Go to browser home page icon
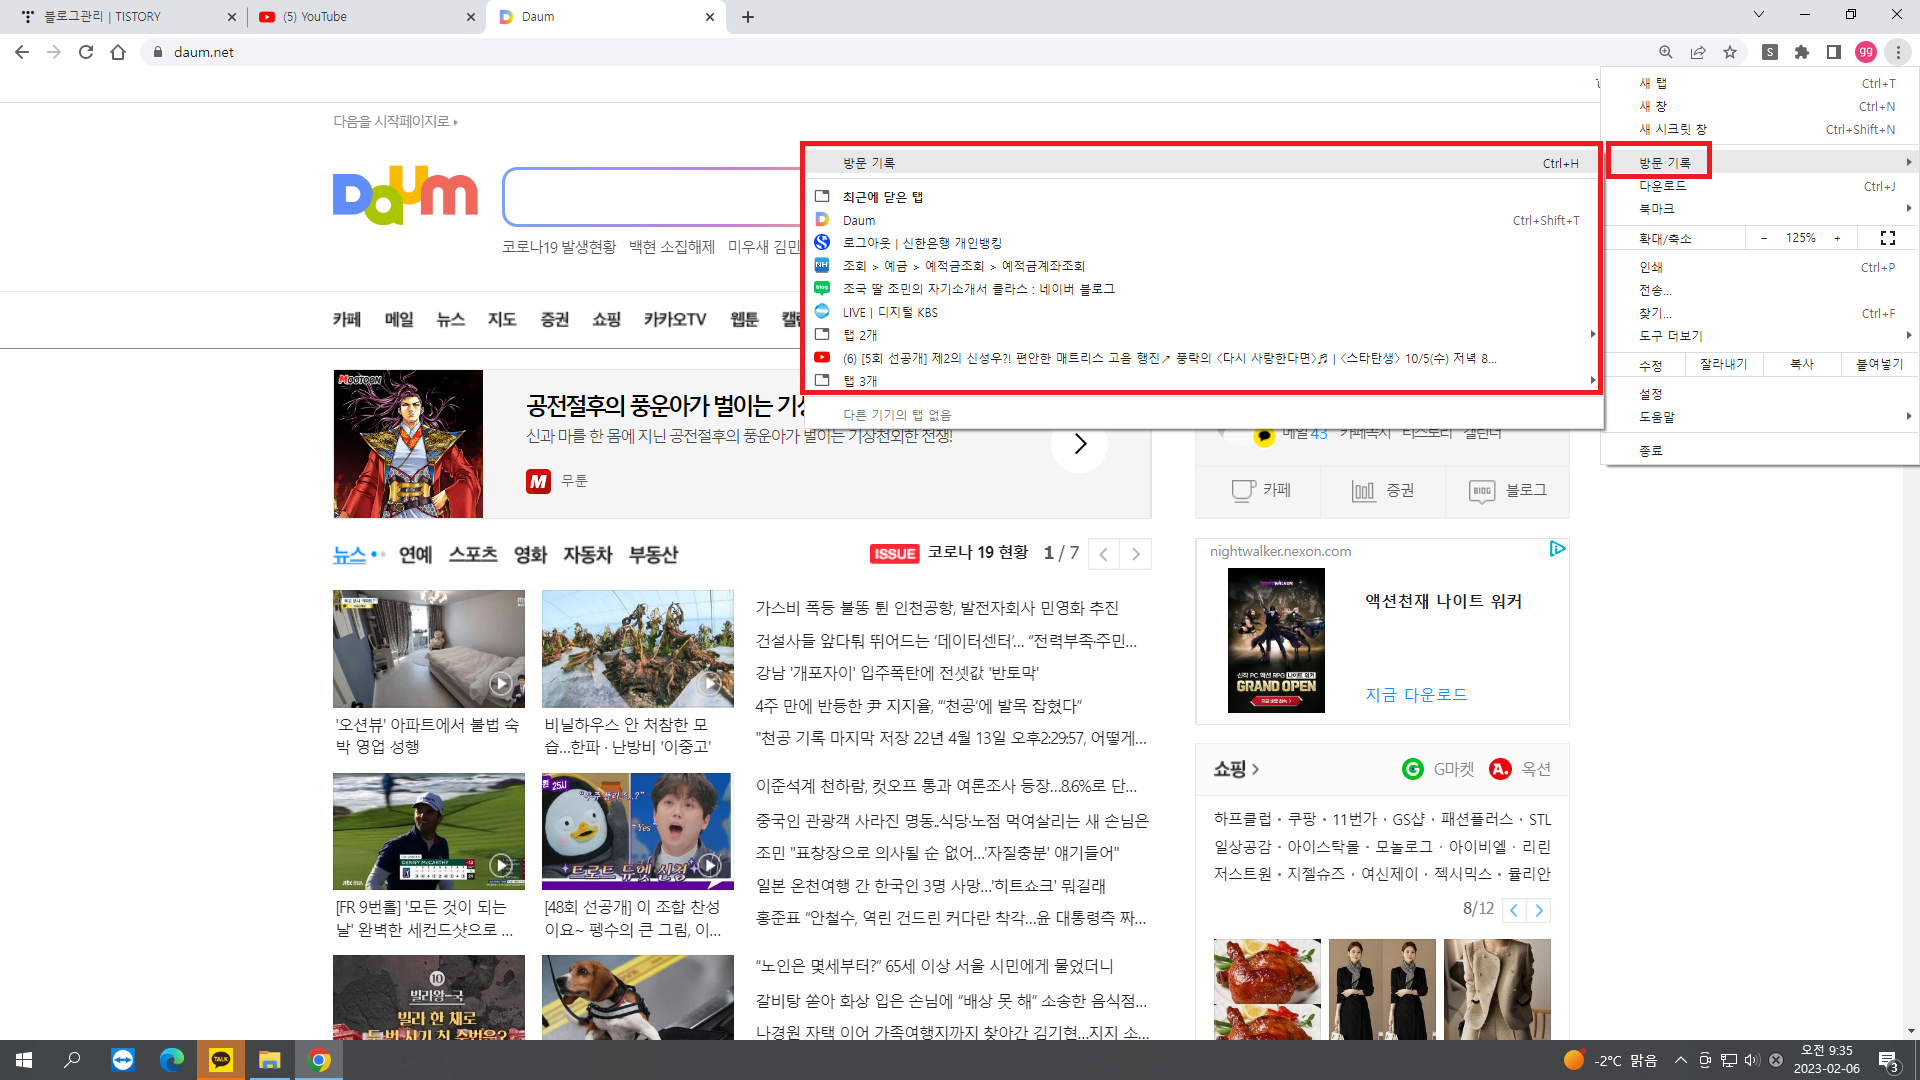Image resolution: width=1920 pixels, height=1080 pixels. click(x=118, y=52)
